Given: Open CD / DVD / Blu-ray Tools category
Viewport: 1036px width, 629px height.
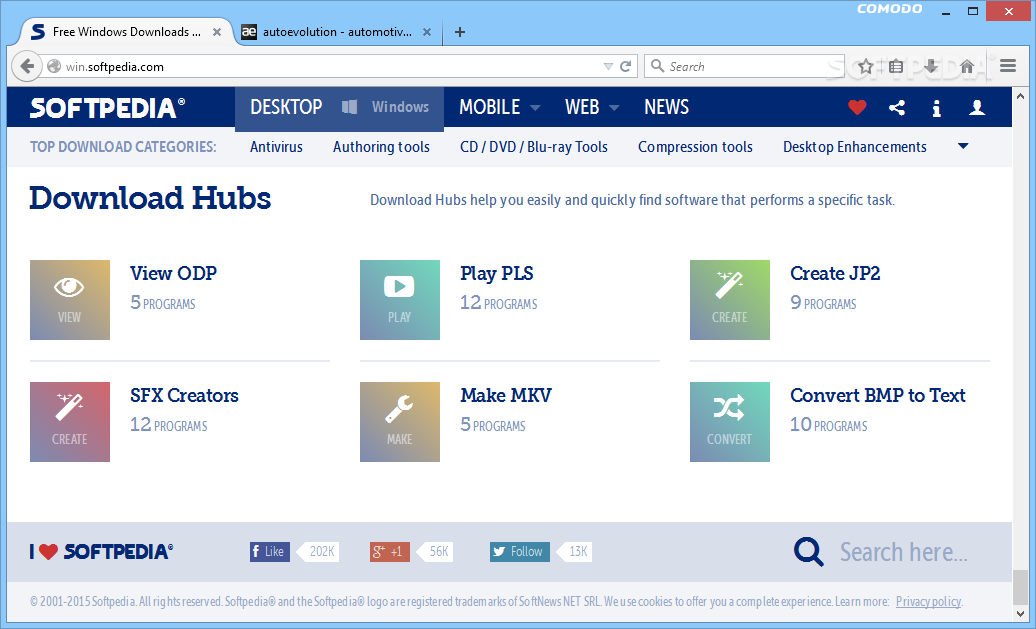Looking at the screenshot, I should (x=534, y=147).
